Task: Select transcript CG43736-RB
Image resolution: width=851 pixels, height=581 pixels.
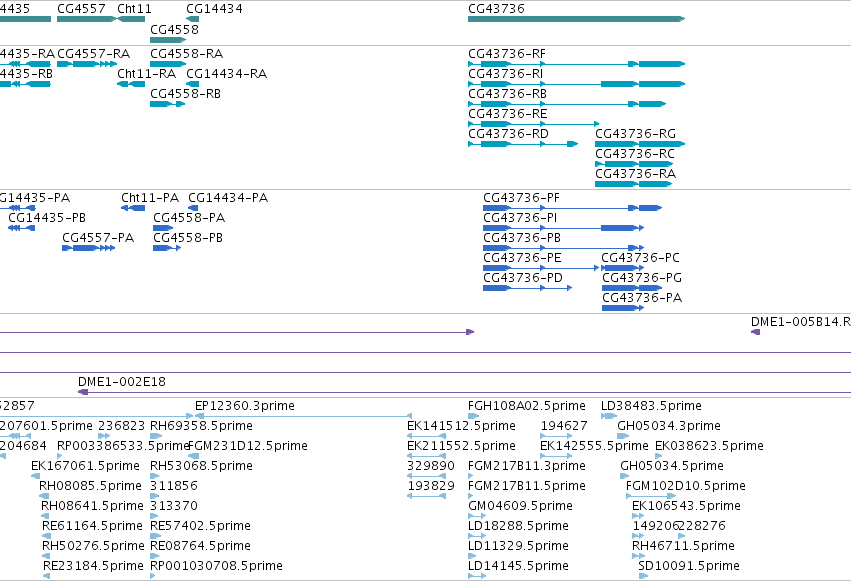Action: click(567, 104)
